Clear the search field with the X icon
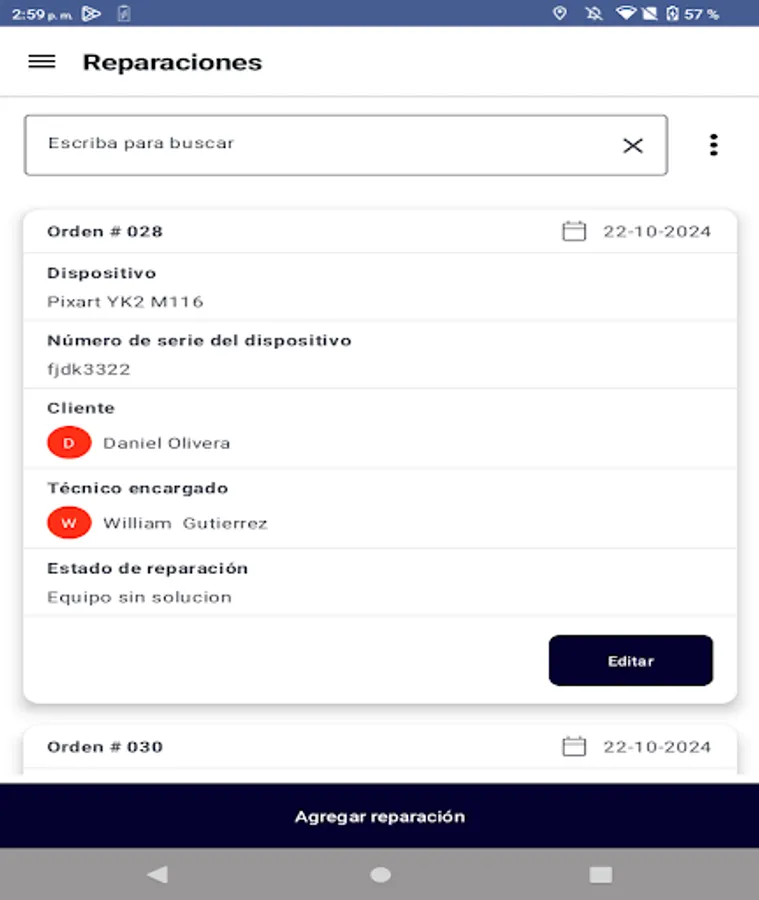Viewport: 759px width, 900px height. [632, 145]
